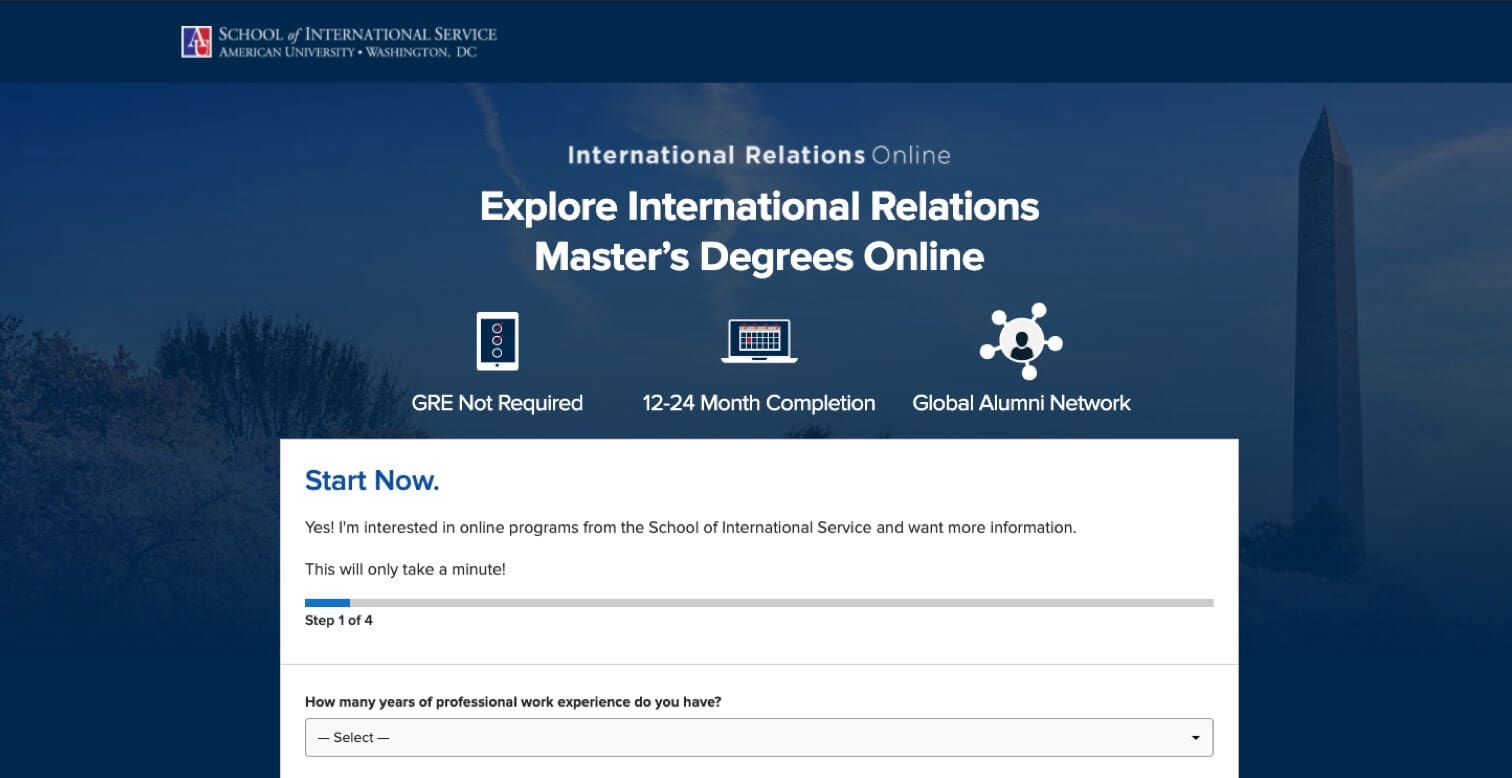Click the Step 1 of 4 indicator

339,621
